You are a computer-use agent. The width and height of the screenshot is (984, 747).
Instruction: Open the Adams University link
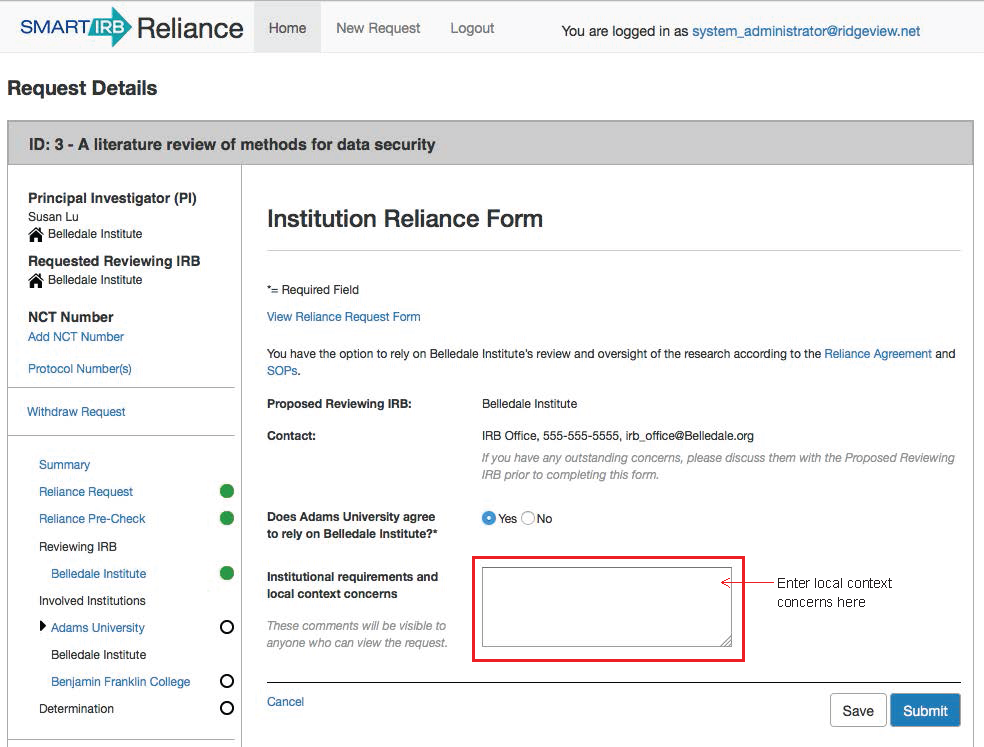pyautogui.click(x=98, y=627)
